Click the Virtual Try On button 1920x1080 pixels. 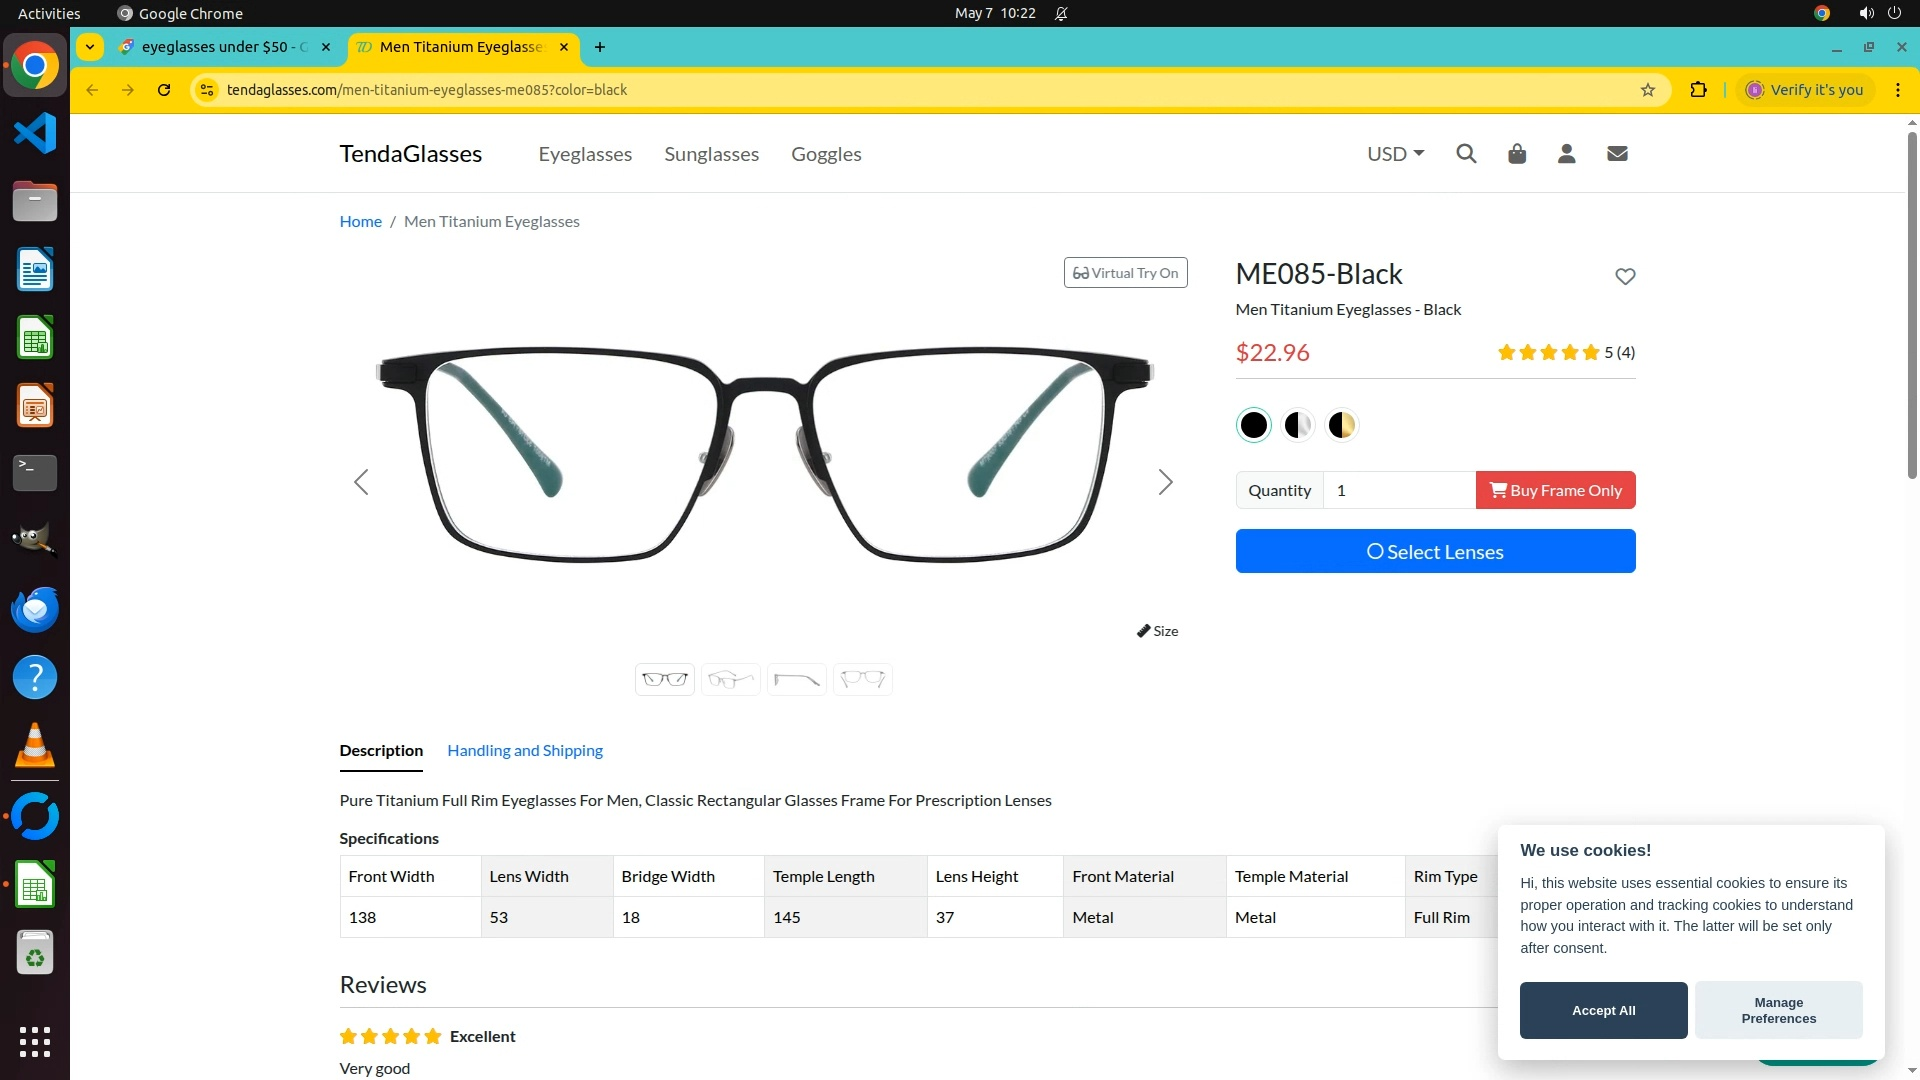point(1125,273)
